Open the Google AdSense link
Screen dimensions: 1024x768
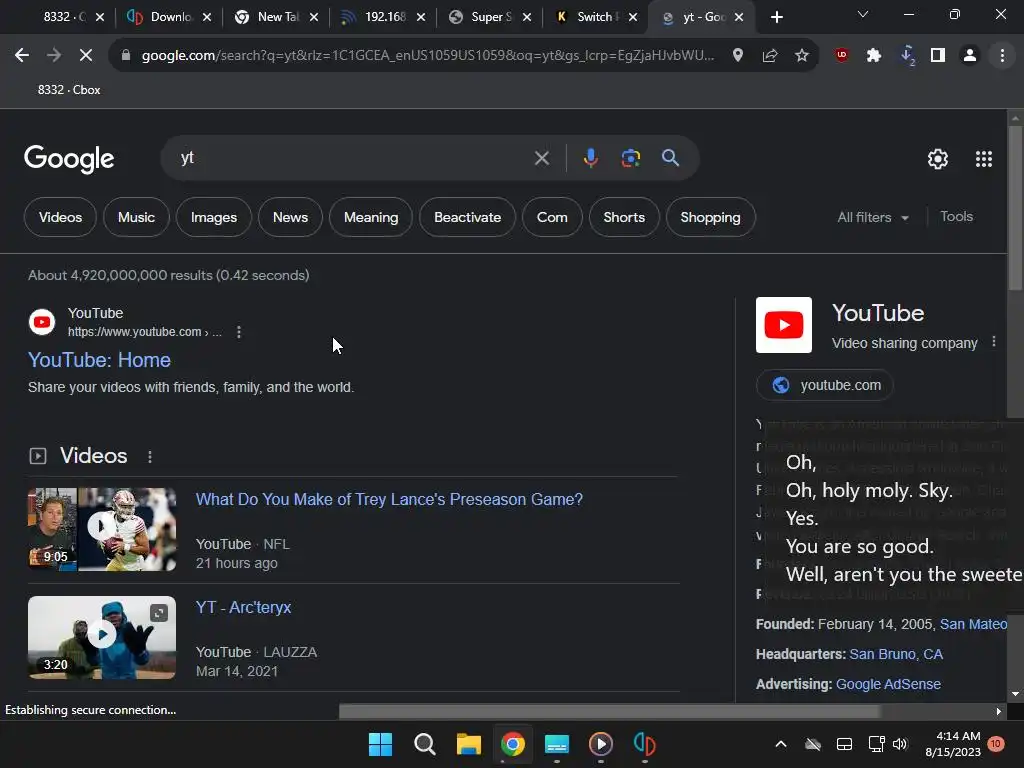888,684
